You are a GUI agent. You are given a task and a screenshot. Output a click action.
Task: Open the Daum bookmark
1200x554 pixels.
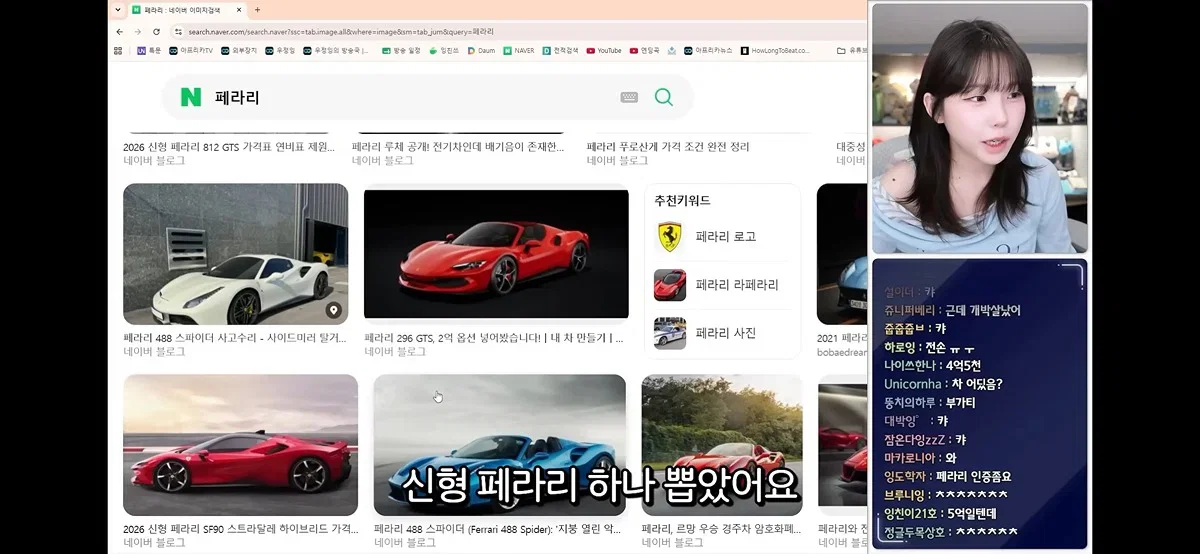tap(481, 50)
